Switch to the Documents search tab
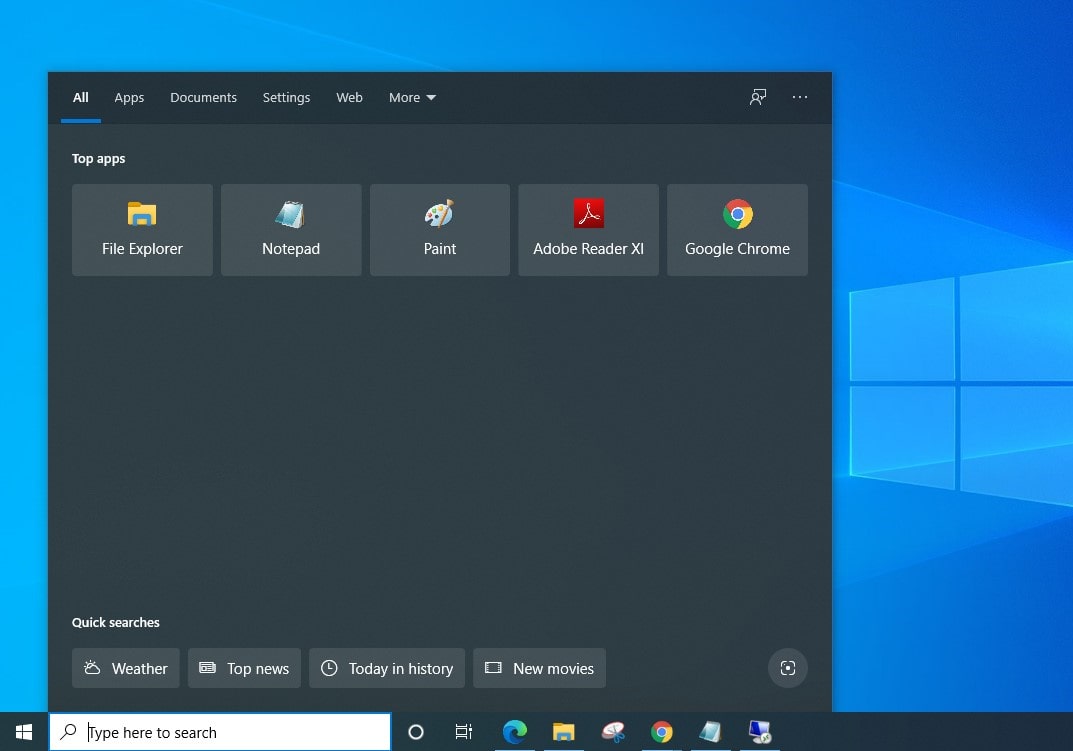This screenshot has width=1073, height=751. [203, 97]
